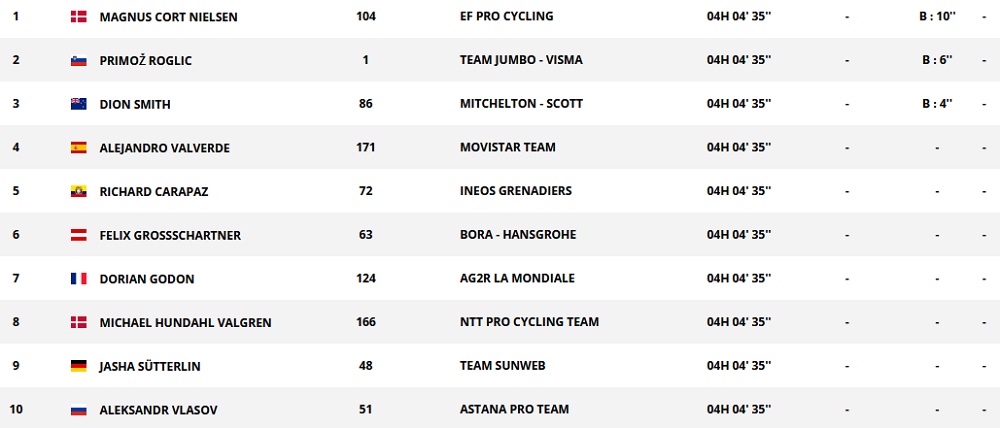Open the EF Pro Cycling team page
Screen dimensions: 1000x428
[x=506, y=17]
